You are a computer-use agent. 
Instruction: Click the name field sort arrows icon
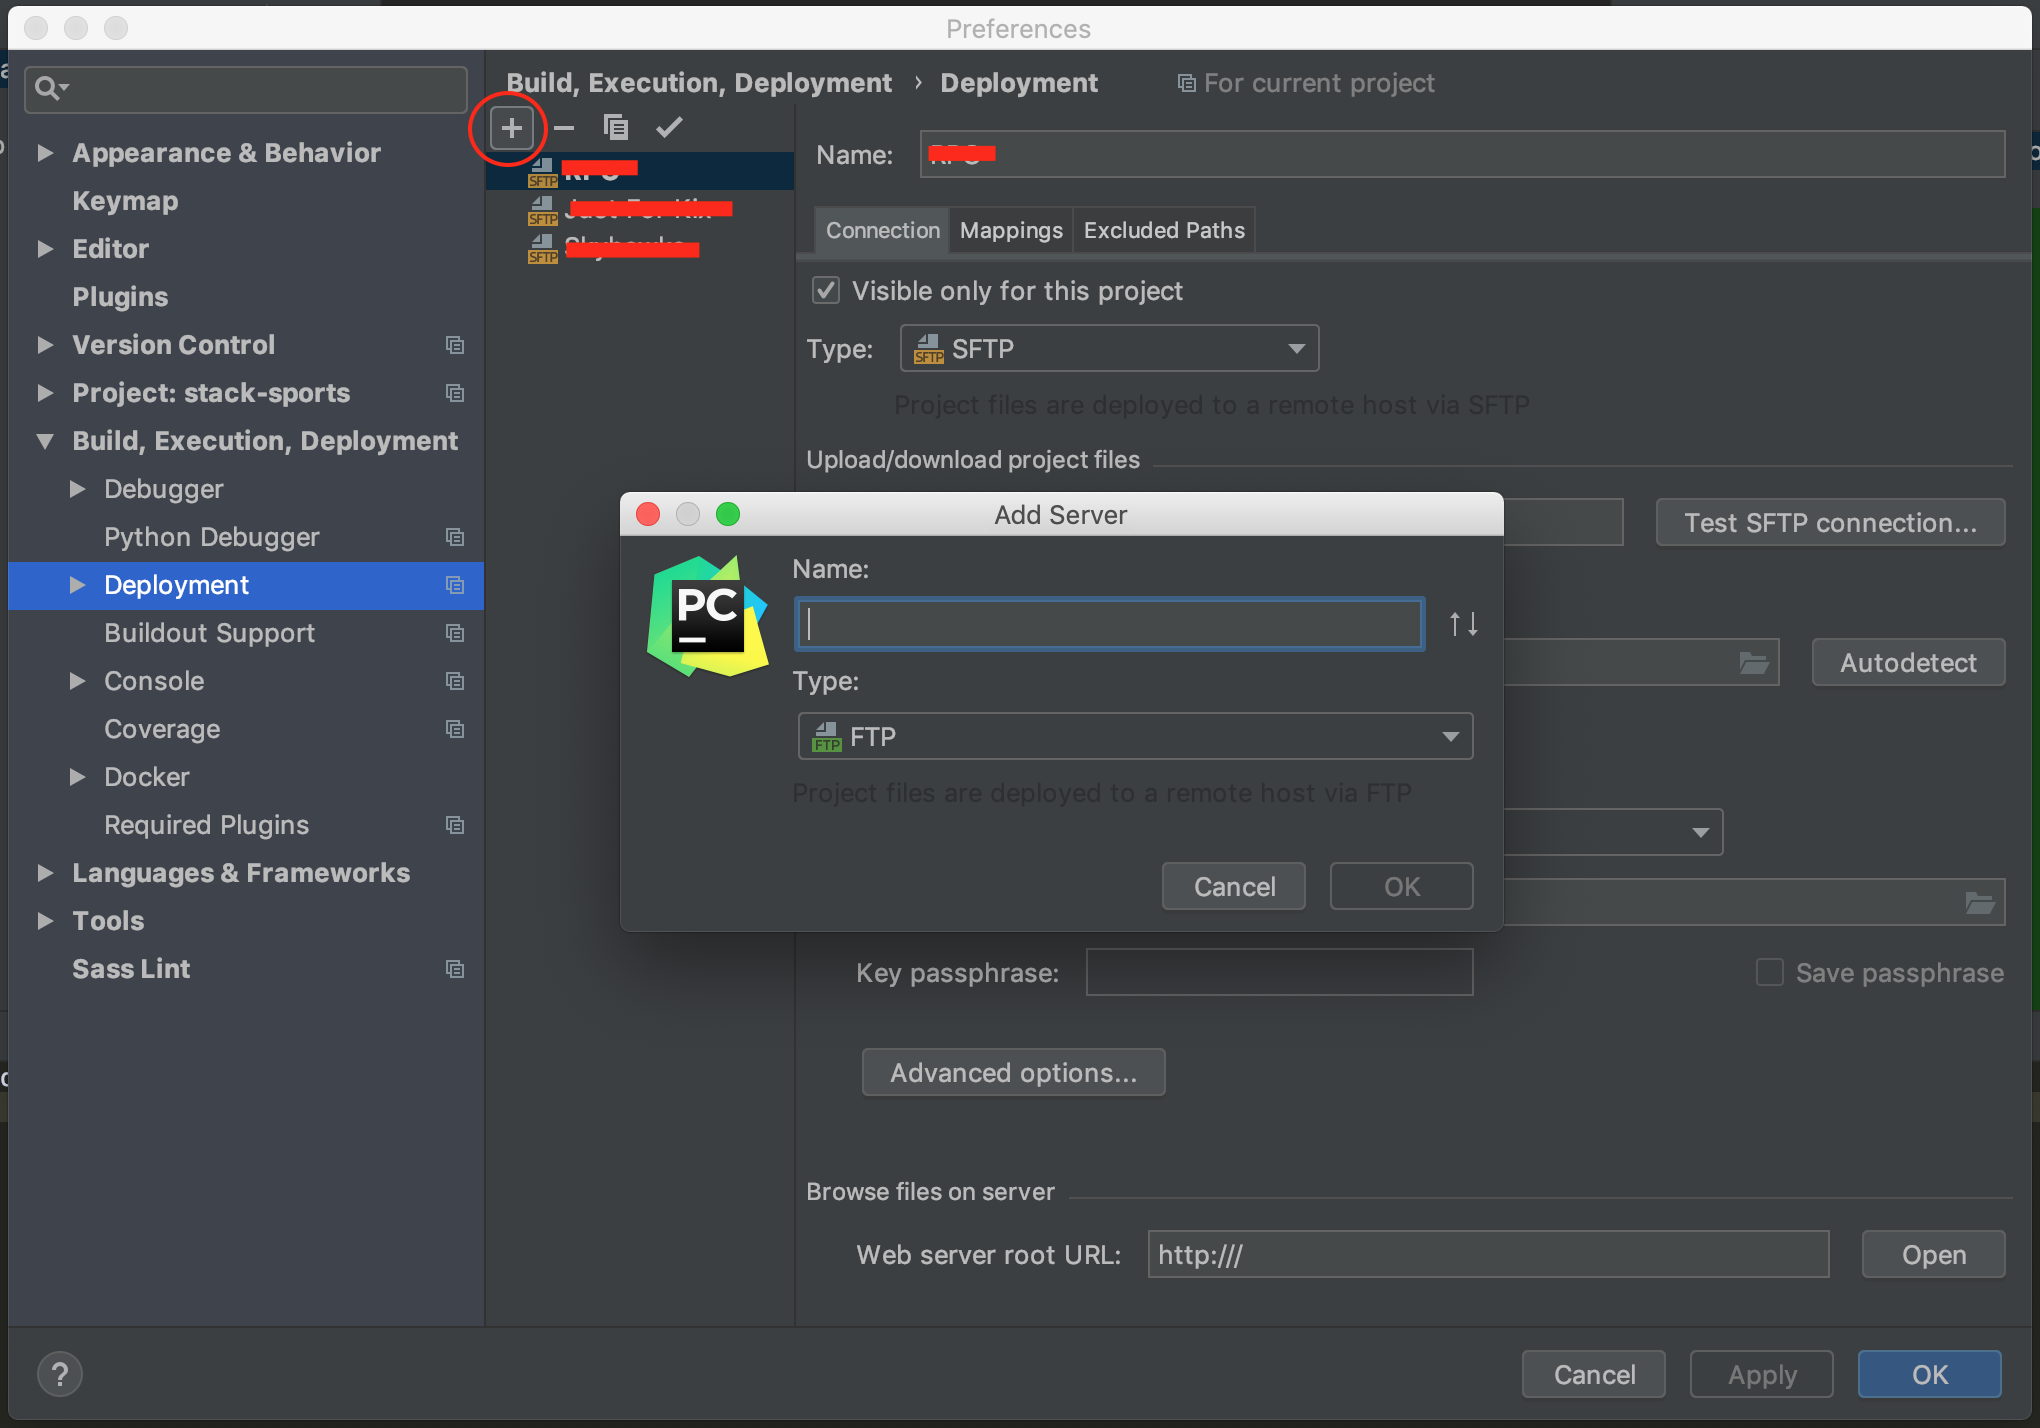tap(1463, 624)
